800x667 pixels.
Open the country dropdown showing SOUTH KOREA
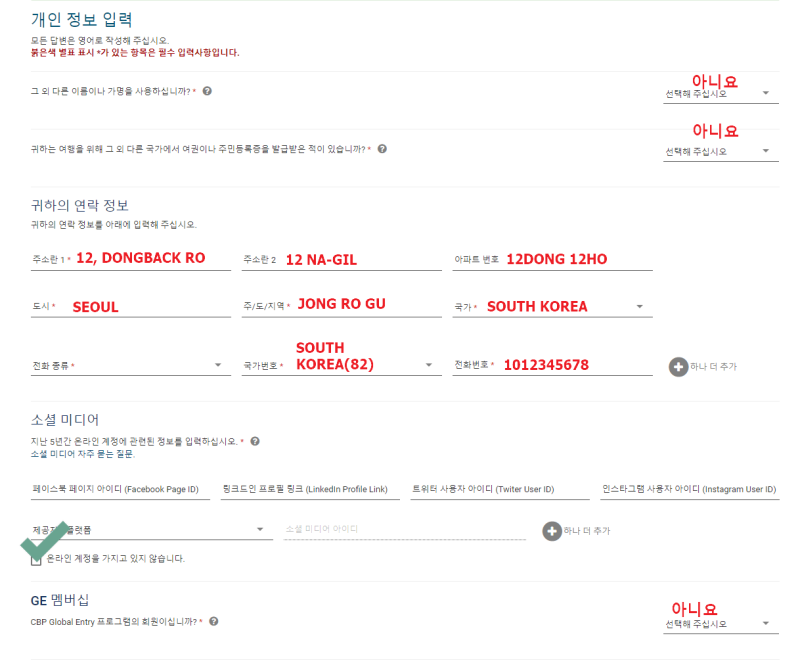(x=552, y=307)
